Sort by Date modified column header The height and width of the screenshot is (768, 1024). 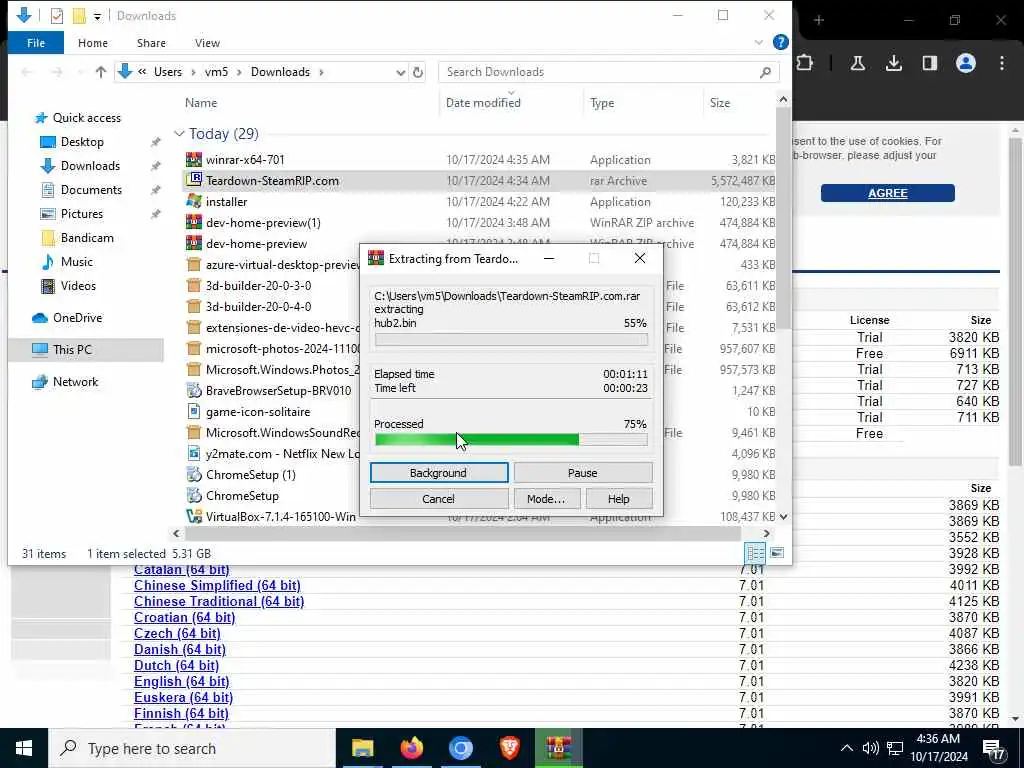483,103
